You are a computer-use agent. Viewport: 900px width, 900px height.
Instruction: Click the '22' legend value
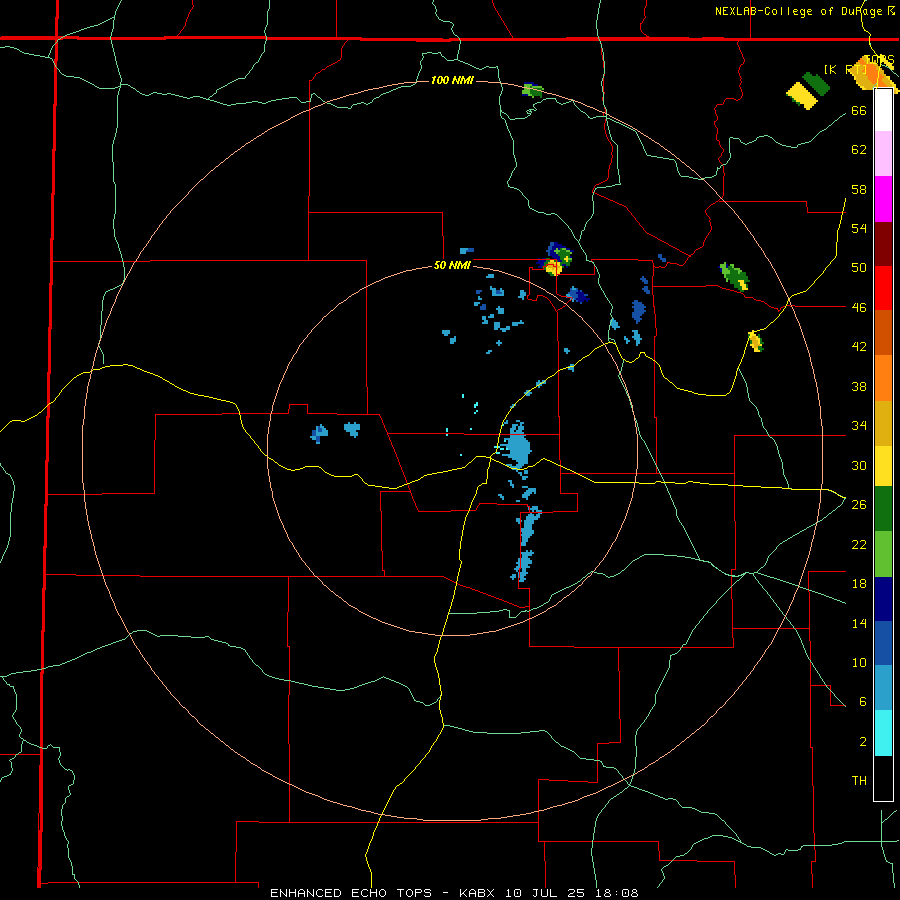859,544
